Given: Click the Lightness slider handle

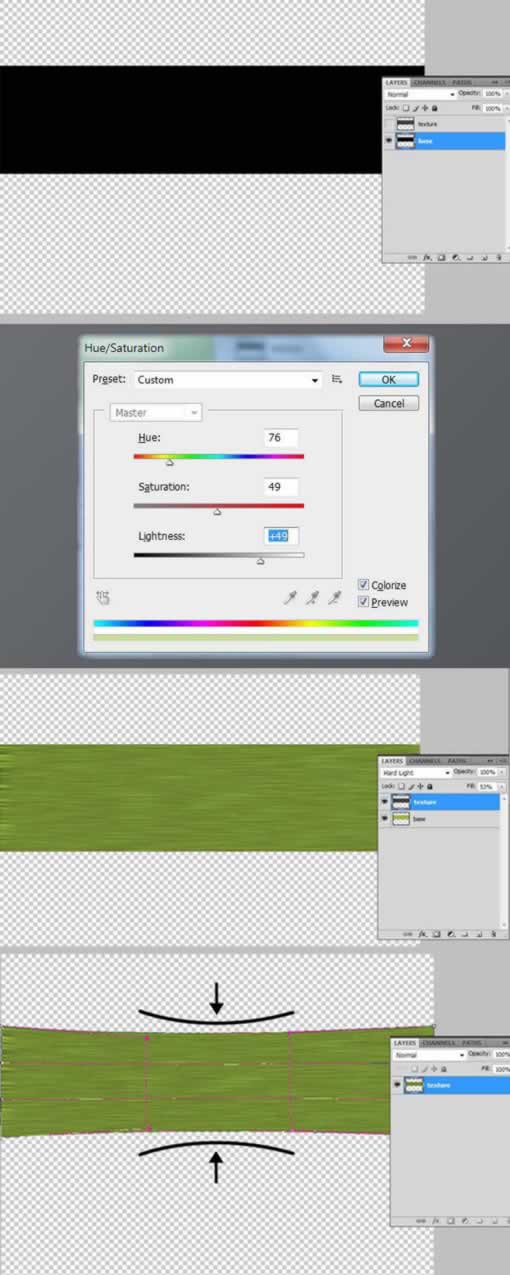Looking at the screenshot, I should tap(260, 561).
